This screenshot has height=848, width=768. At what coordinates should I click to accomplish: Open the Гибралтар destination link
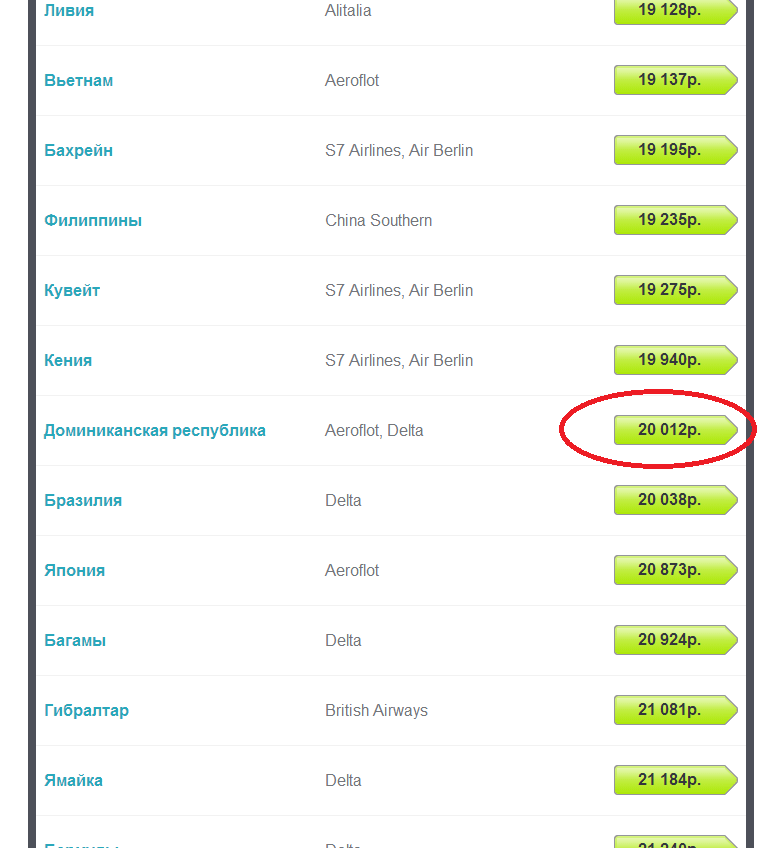coord(87,711)
